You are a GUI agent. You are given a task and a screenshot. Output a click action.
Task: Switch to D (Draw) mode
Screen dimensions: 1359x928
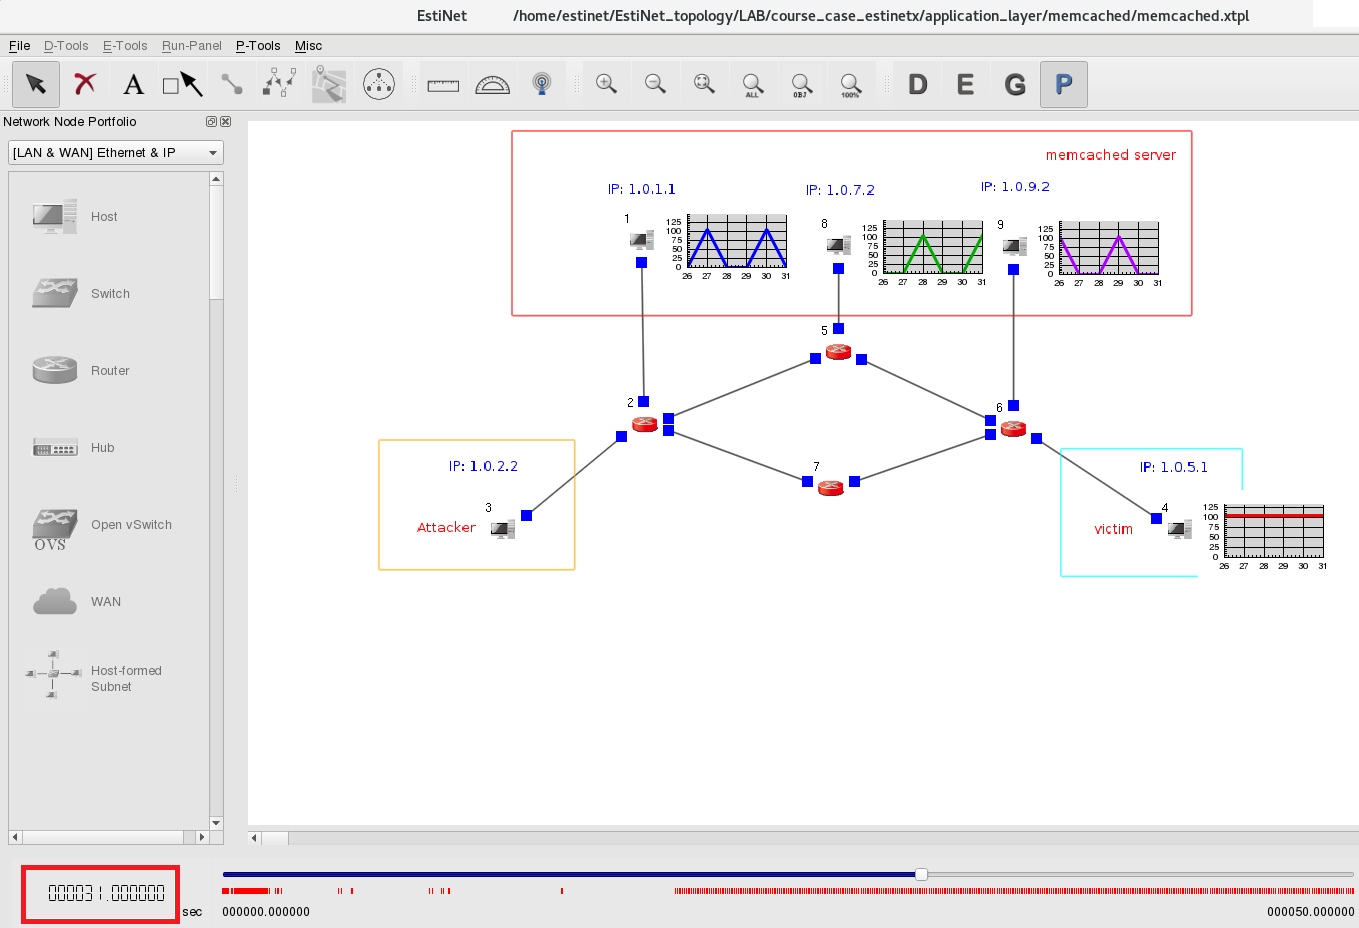917,84
